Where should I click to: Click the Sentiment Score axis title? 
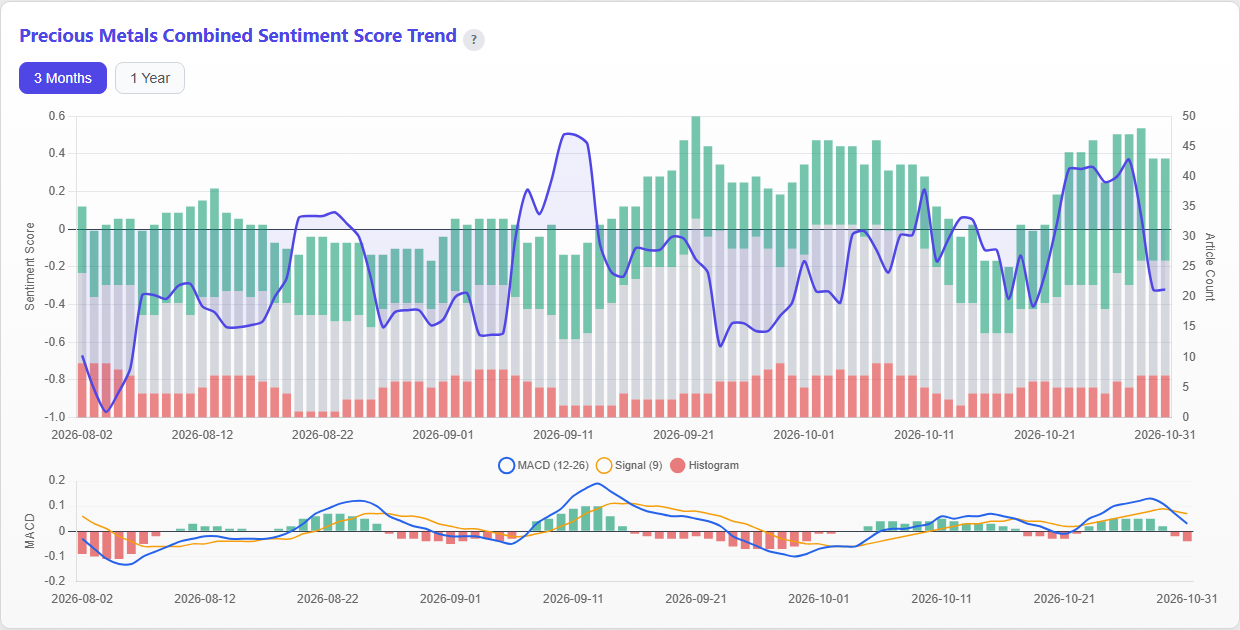click(x=30, y=266)
